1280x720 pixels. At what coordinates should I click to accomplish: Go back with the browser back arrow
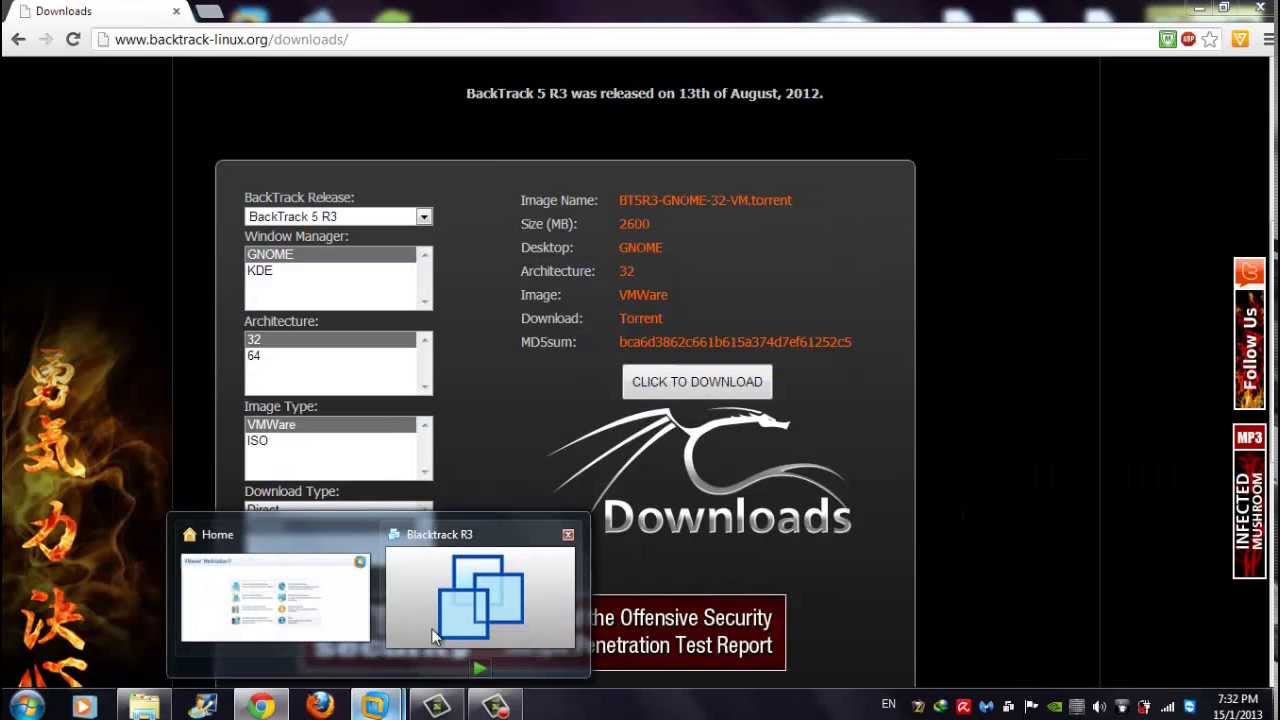[18, 39]
